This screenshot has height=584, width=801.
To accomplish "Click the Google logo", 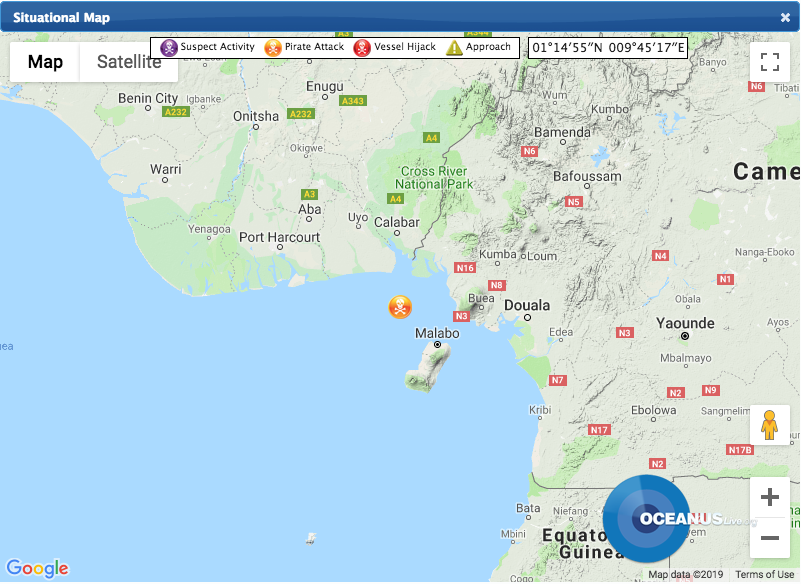I will pos(37,568).
